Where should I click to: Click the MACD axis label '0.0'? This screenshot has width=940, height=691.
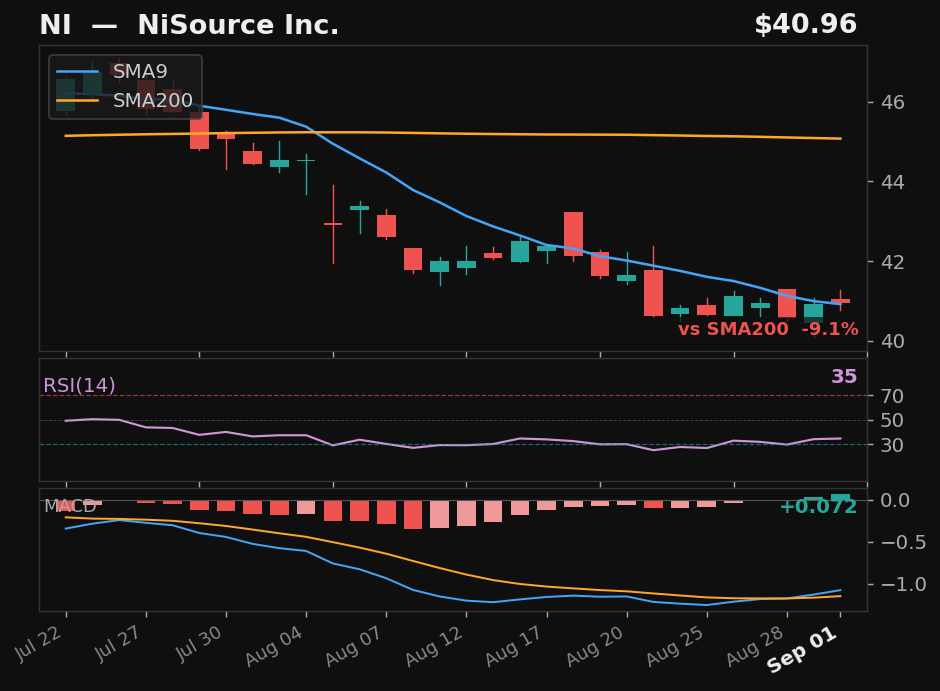click(x=895, y=500)
